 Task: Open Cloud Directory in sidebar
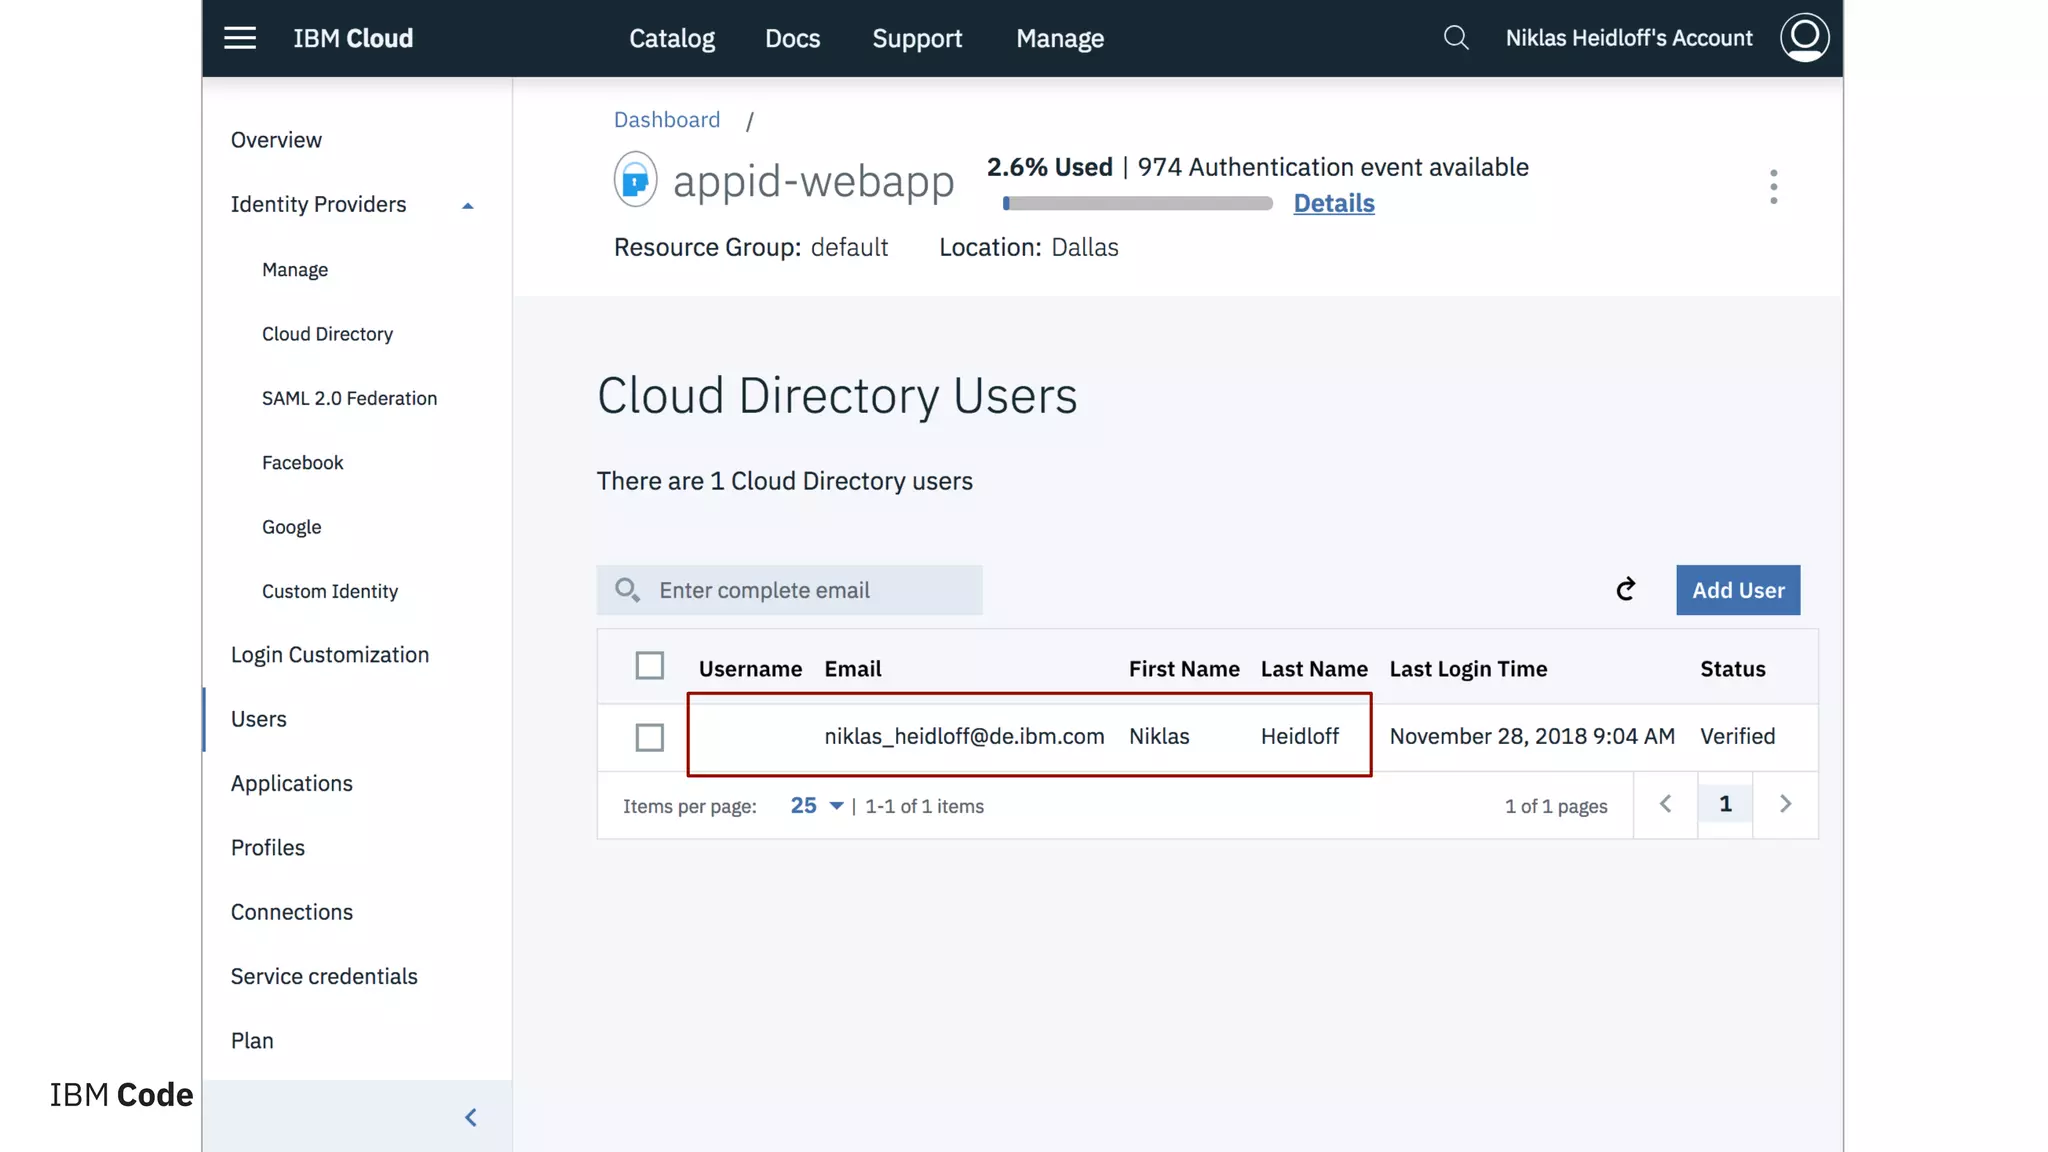click(x=327, y=334)
